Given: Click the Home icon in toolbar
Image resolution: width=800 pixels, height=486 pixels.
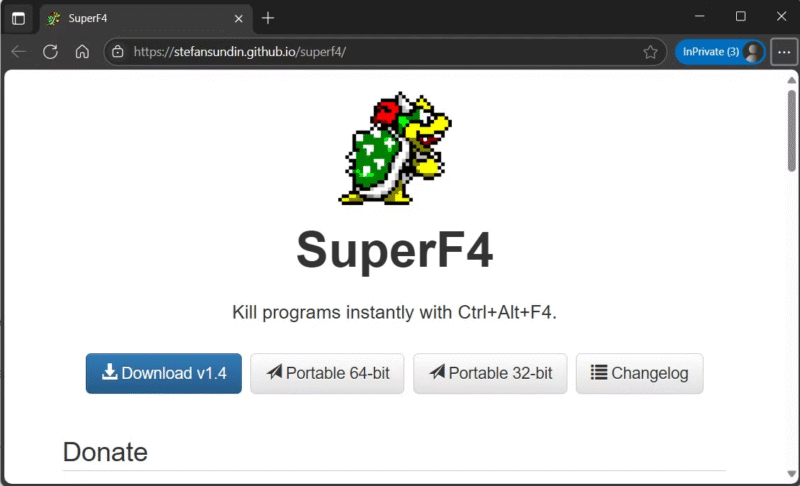Looking at the screenshot, I should (82, 52).
